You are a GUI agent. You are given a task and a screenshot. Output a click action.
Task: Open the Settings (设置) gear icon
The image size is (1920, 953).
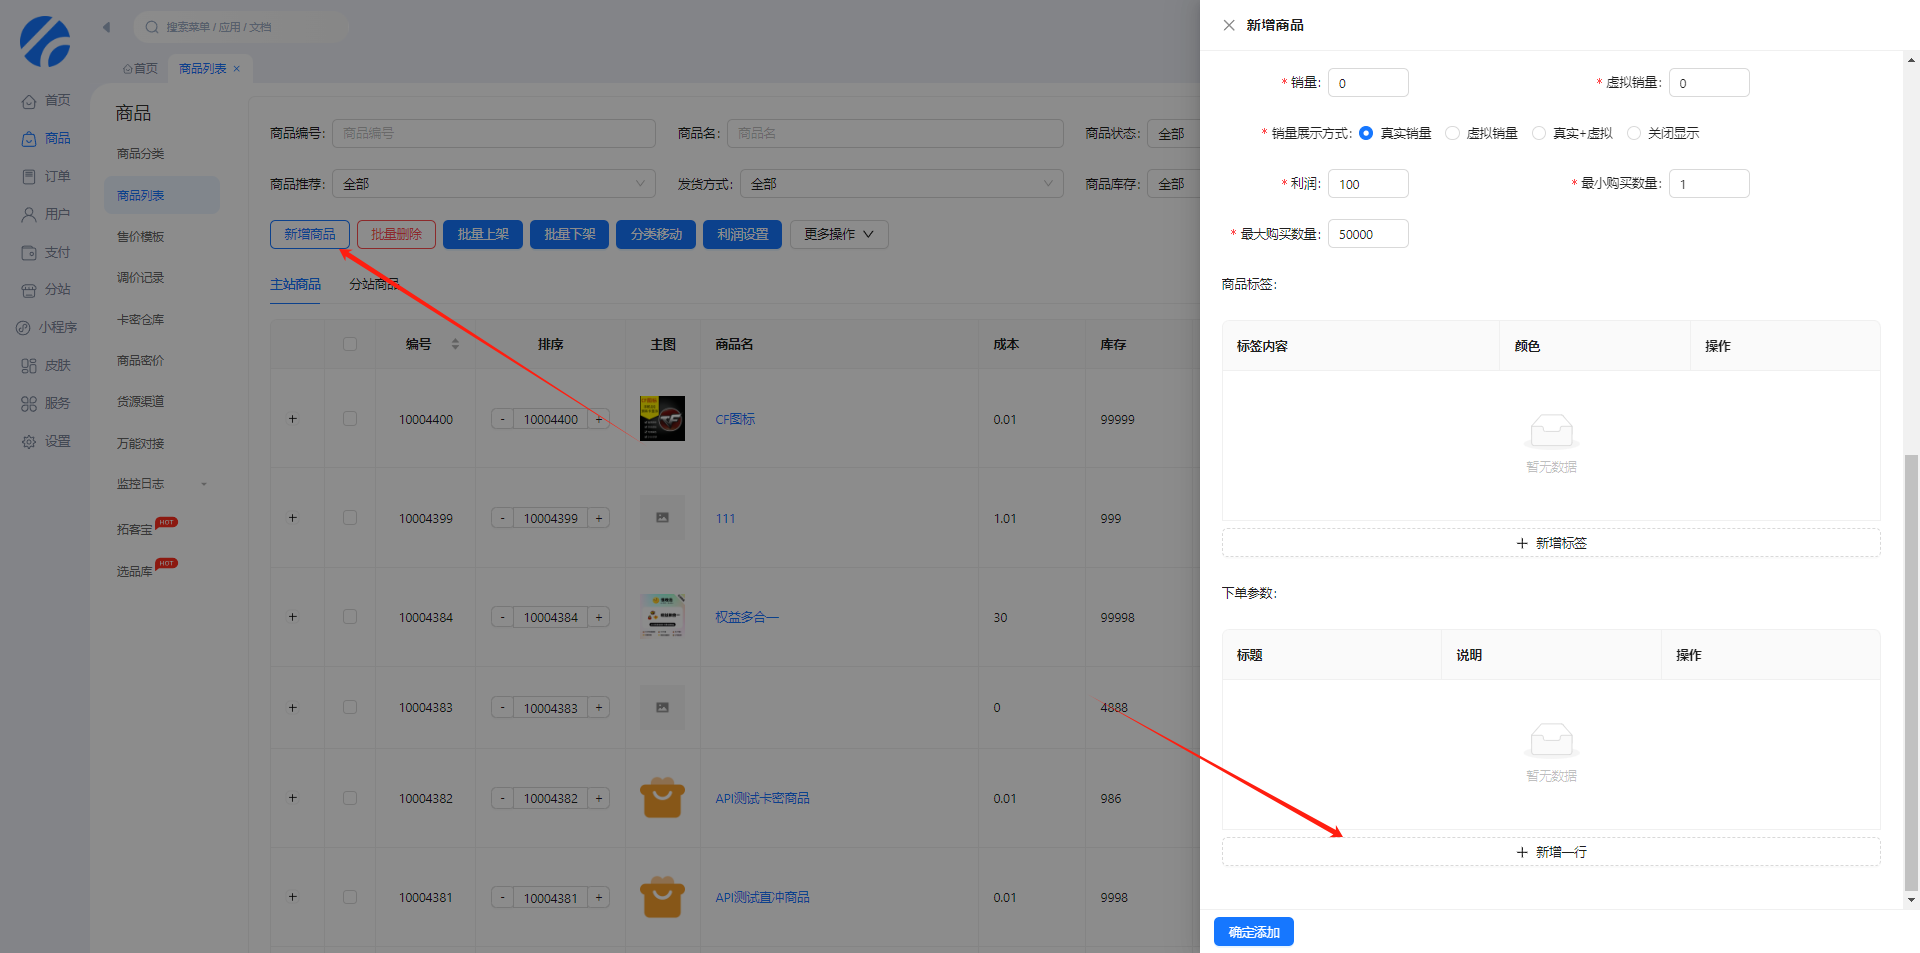click(x=29, y=442)
